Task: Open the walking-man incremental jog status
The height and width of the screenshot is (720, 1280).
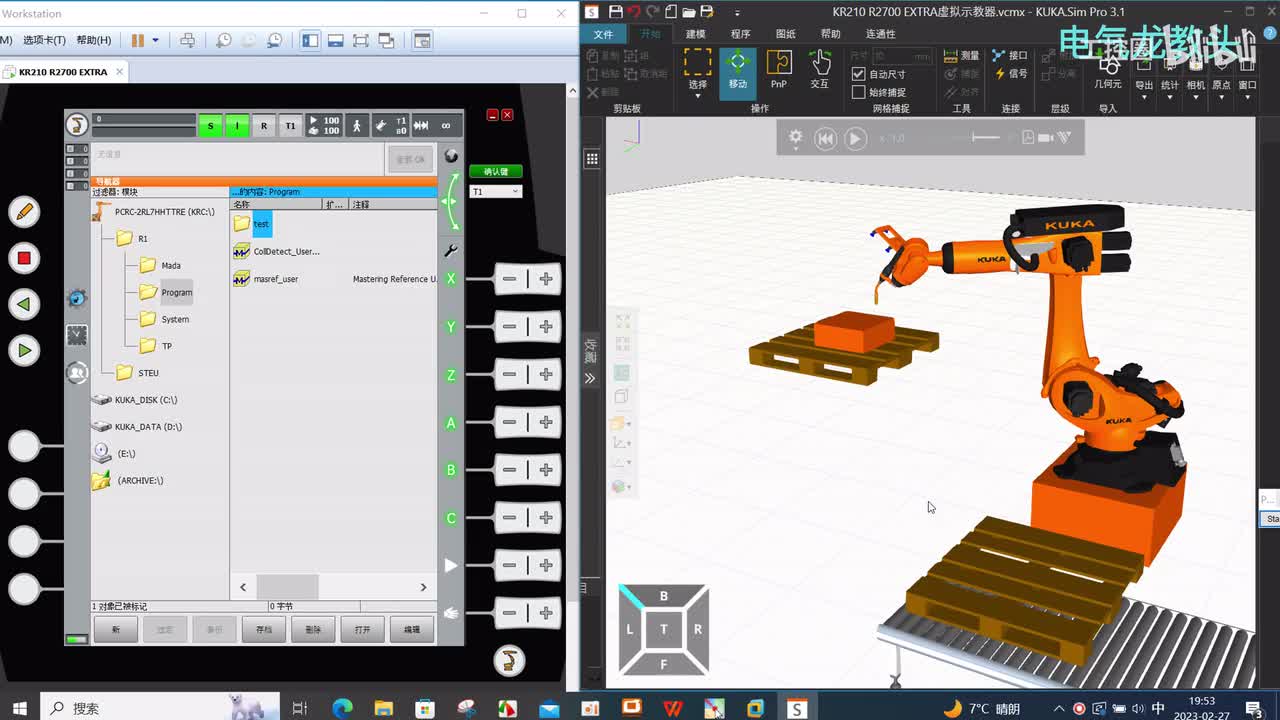Action: (x=357, y=126)
